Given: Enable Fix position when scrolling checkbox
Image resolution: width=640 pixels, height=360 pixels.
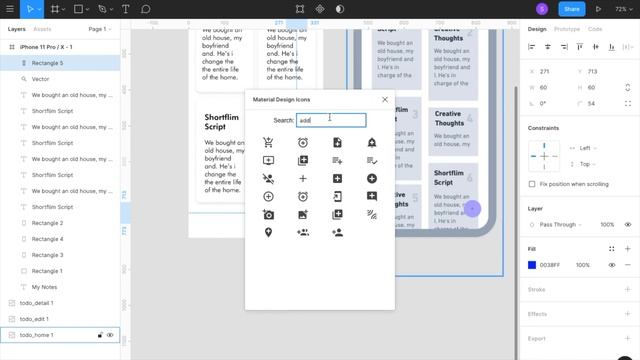Looking at the screenshot, I should coord(532,184).
